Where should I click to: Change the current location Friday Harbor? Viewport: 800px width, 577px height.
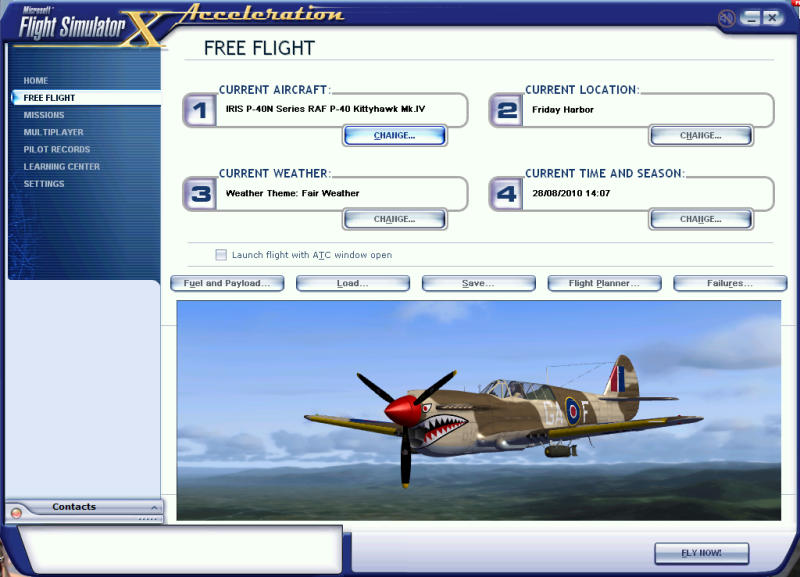(x=700, y=135)
